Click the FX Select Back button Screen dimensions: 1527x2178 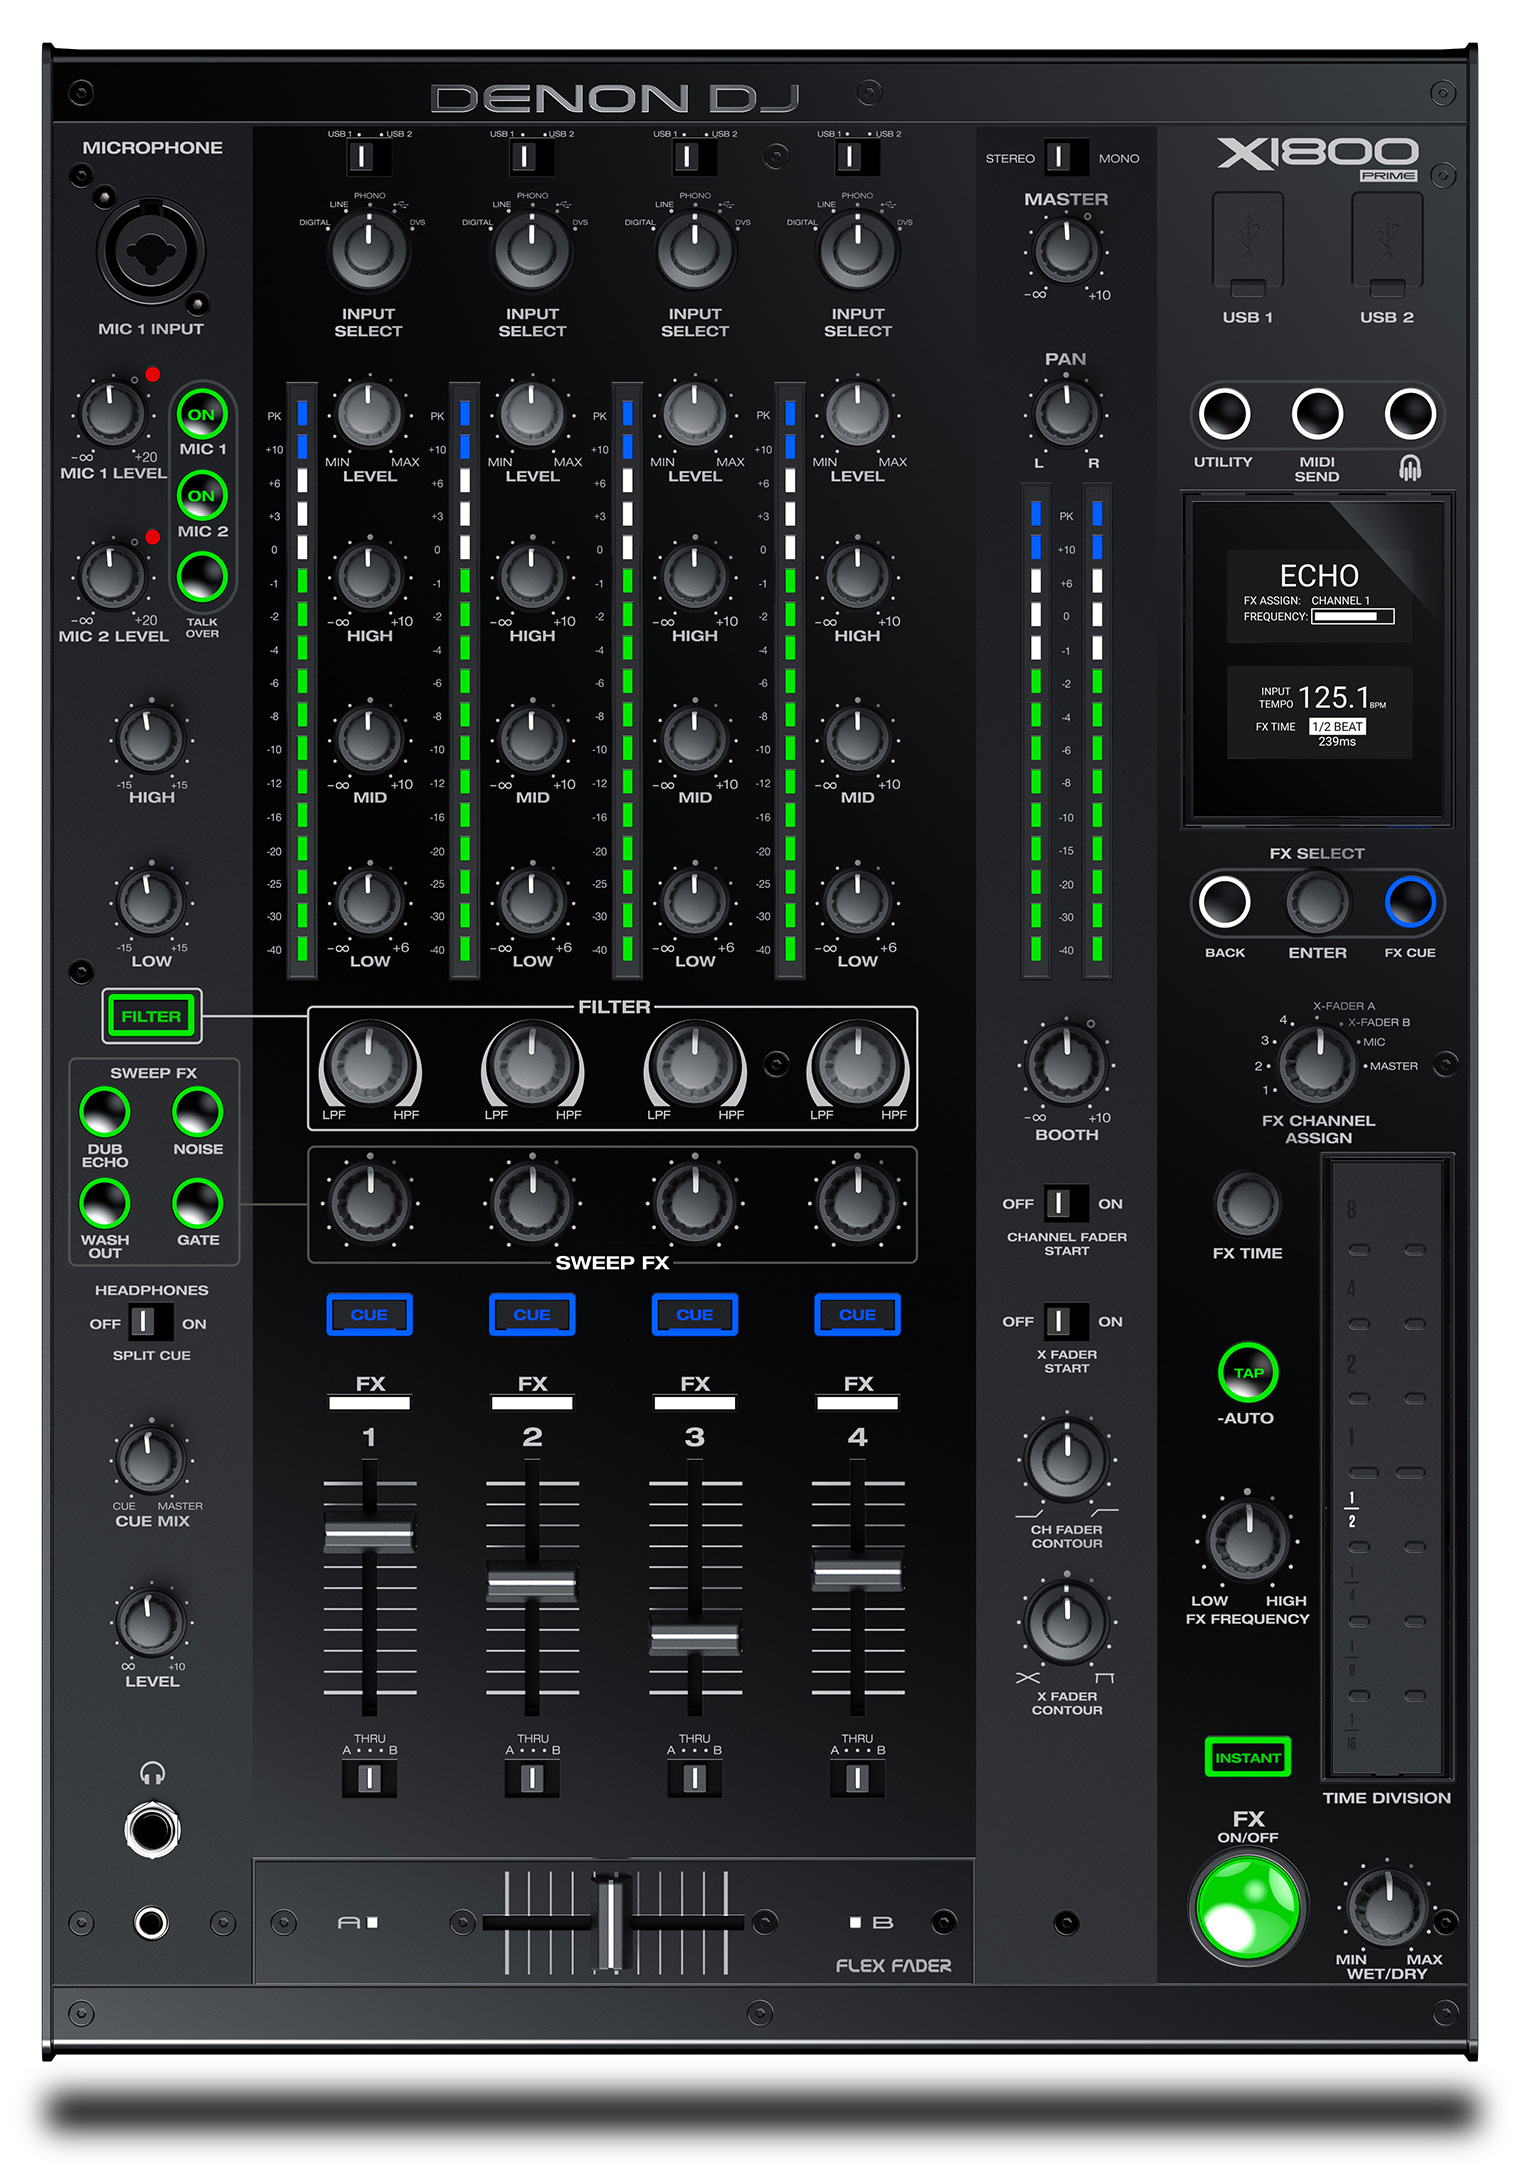1225,902
